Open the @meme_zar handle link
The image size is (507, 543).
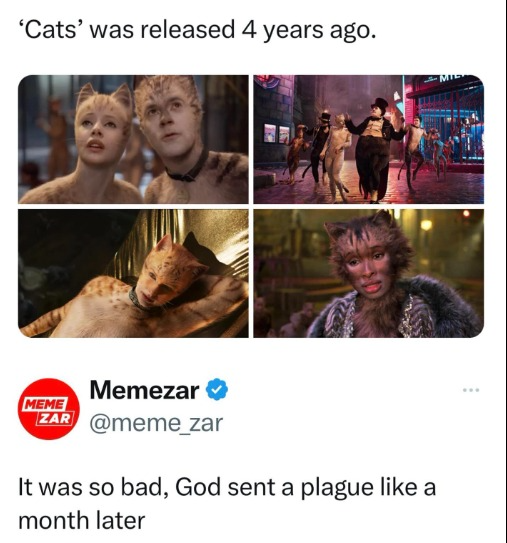pyautogui.click(x=156, y=423)
